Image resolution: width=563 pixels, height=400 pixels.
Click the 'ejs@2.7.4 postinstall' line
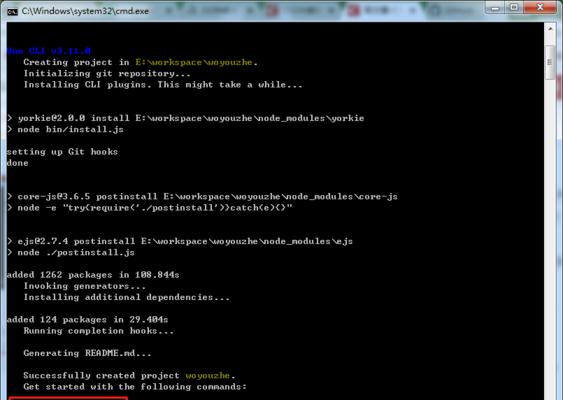(x=180, y=241)
